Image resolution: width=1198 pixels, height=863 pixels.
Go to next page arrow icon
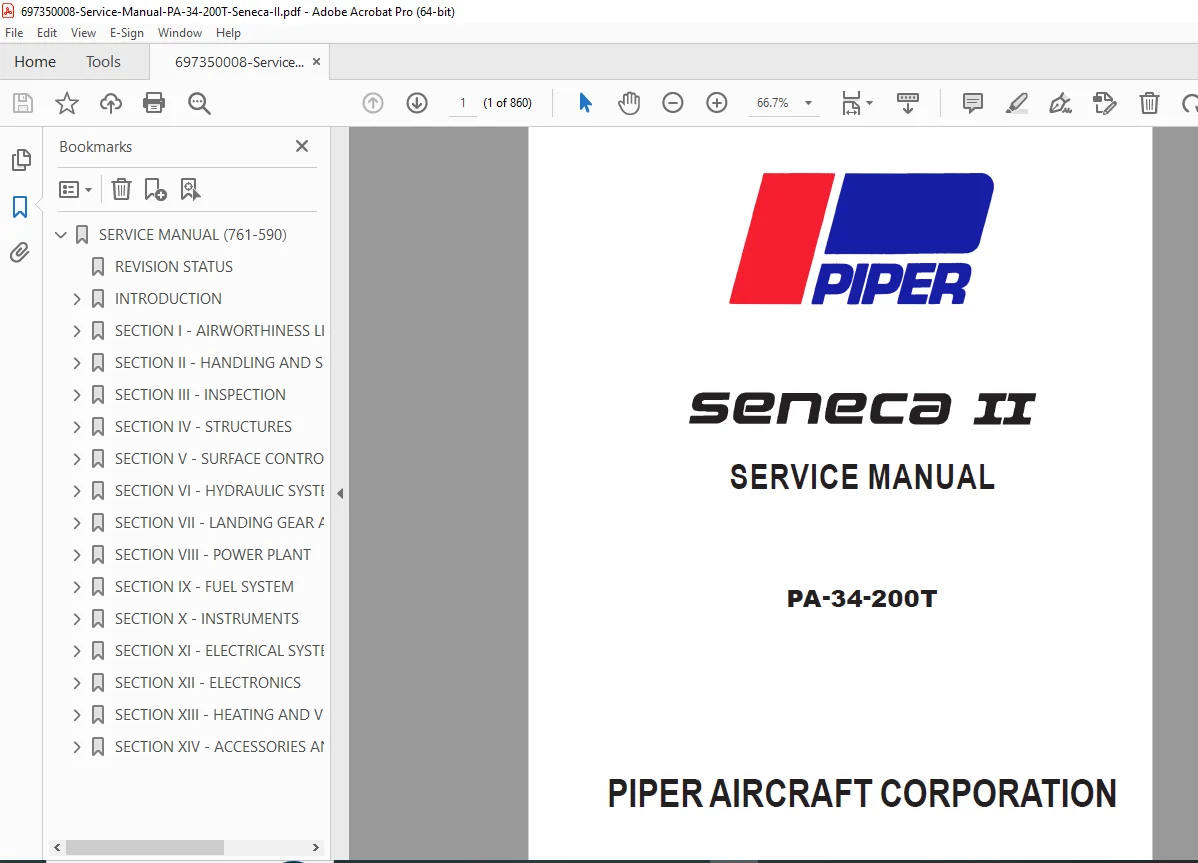tap(417, 103)
